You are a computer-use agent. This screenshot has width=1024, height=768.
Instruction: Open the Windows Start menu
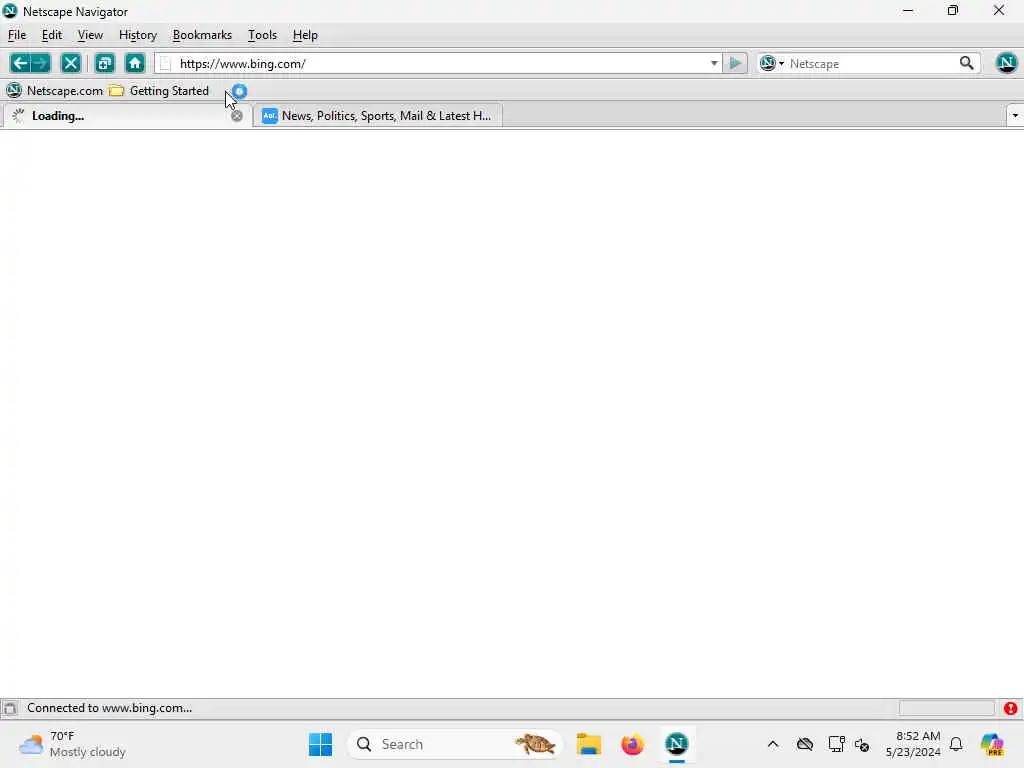[x=321, y=744]
